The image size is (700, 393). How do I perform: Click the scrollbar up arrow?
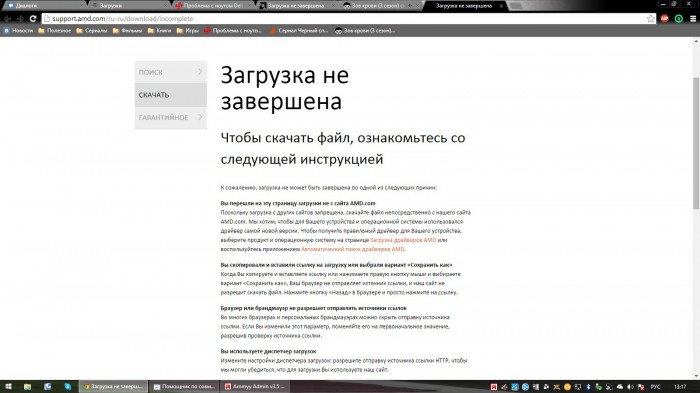coord(696,41)
